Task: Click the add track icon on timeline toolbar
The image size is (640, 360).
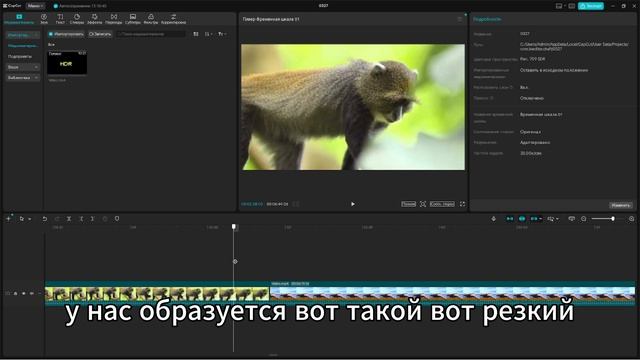Action: pos(9,219)
